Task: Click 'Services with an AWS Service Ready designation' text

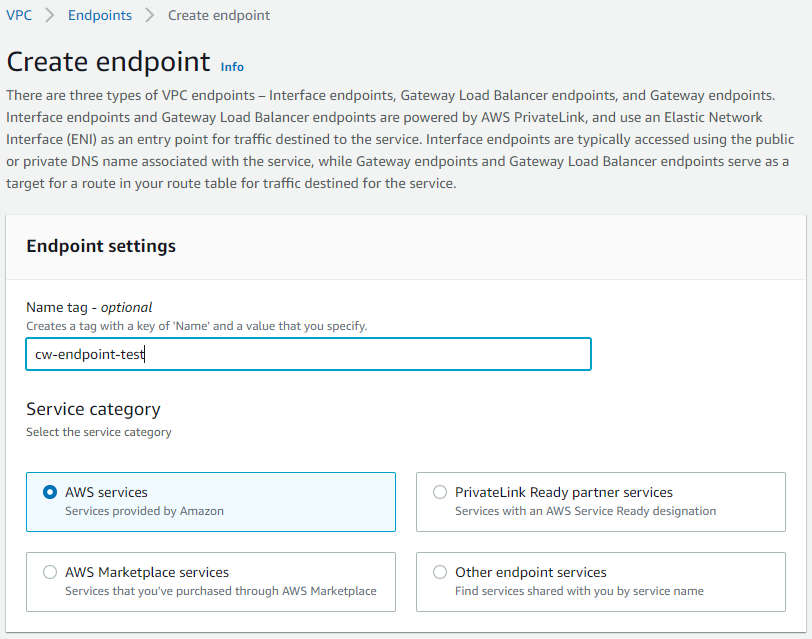Action: (x=586, y=511)
